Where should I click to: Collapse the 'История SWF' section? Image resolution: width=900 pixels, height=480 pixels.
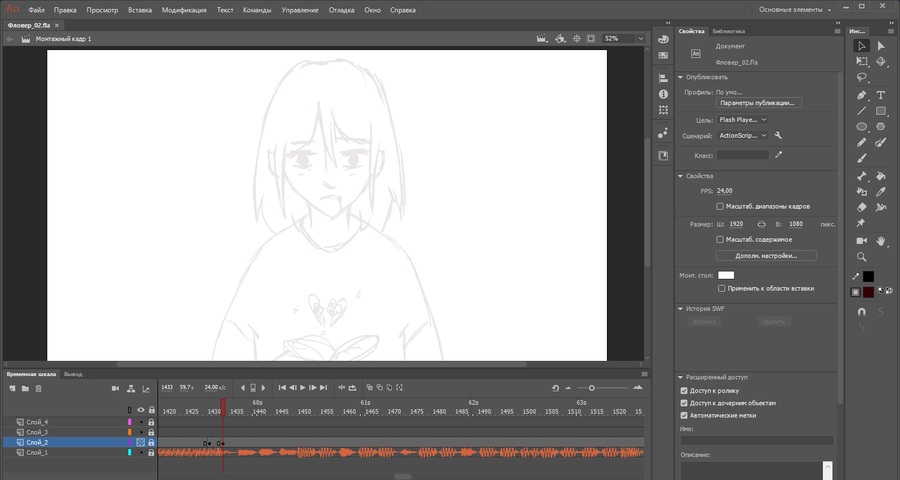[681, 309]
